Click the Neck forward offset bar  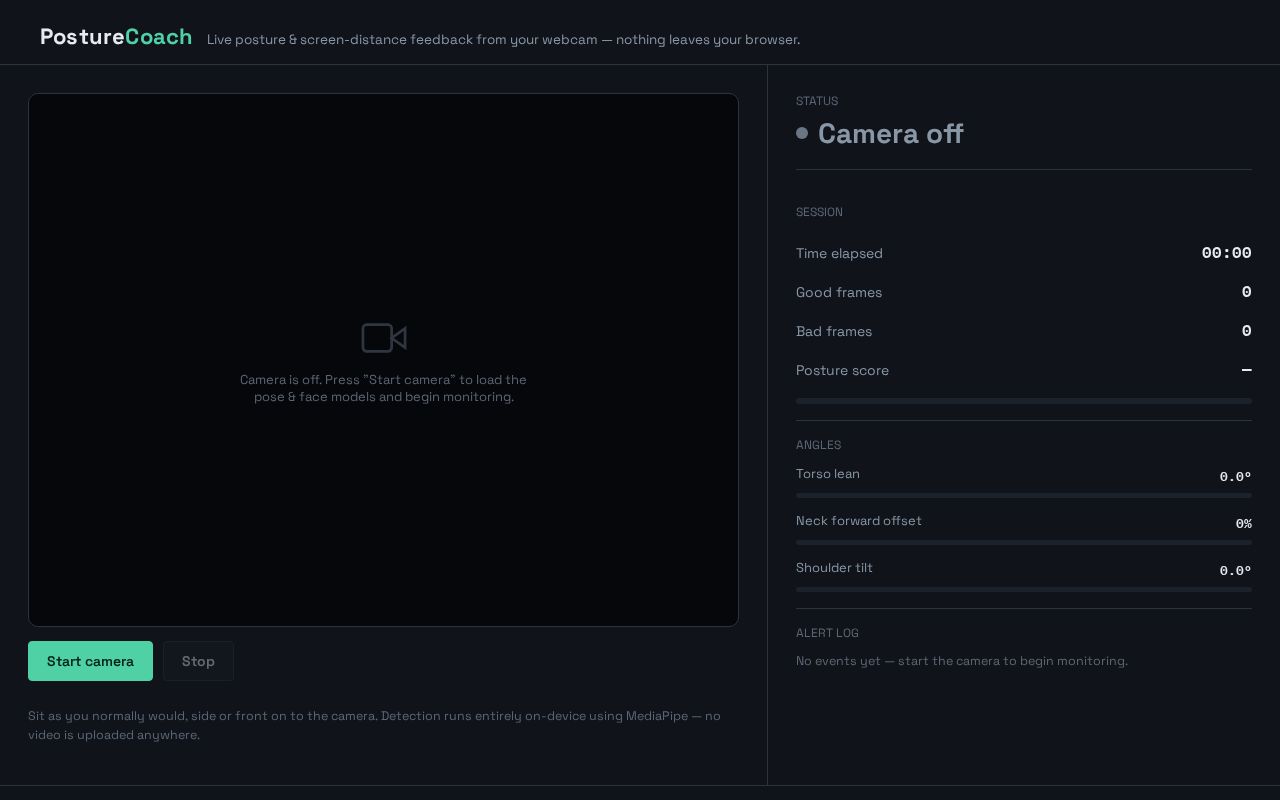pyautogui.click(x=1024, y=542)
